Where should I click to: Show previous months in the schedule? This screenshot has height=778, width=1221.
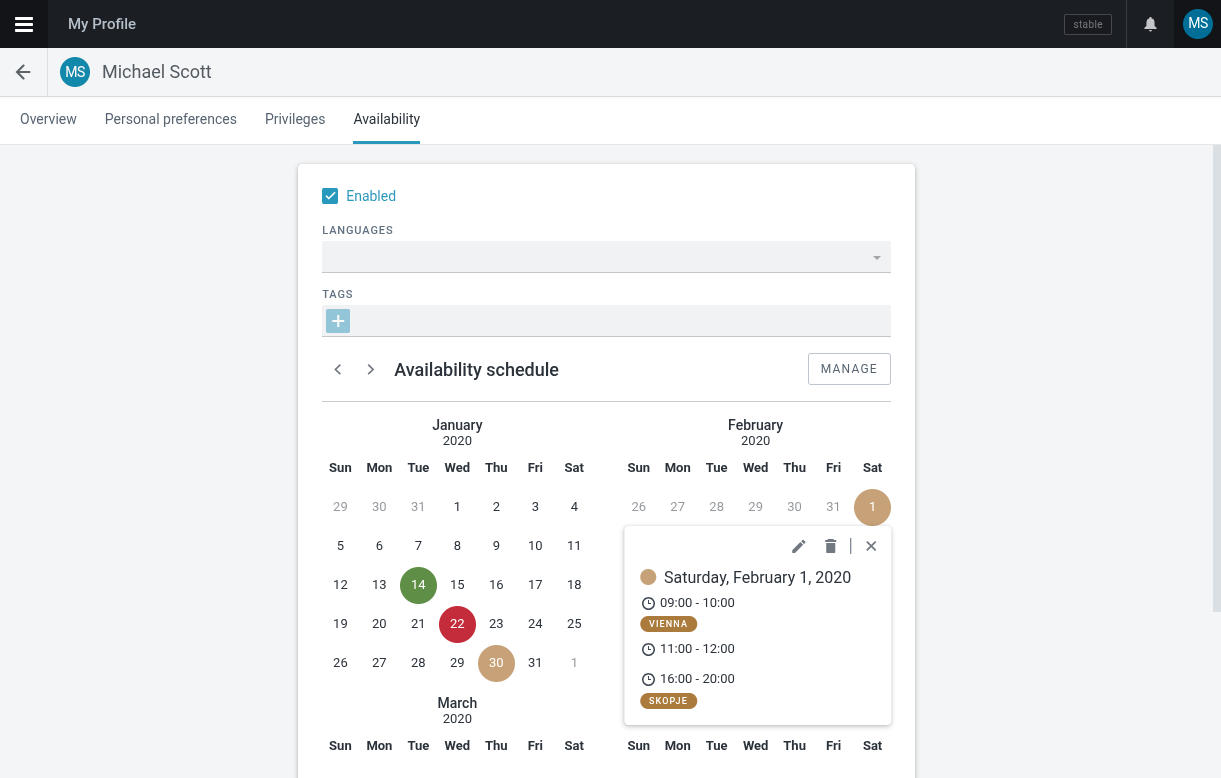point(338,369)
